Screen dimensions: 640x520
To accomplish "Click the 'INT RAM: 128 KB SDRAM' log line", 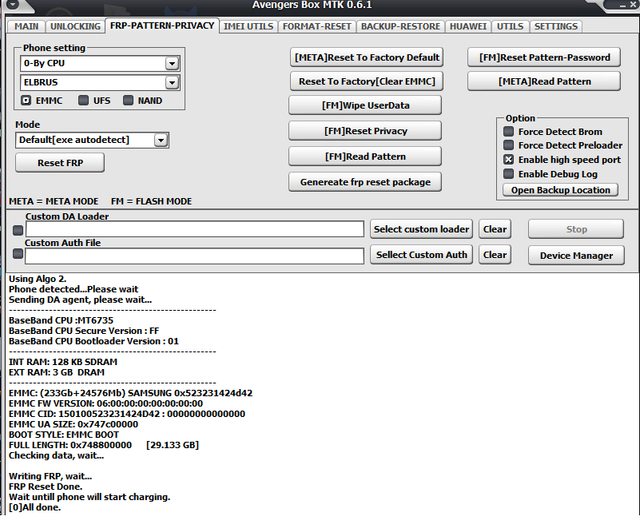I will 63,362.
